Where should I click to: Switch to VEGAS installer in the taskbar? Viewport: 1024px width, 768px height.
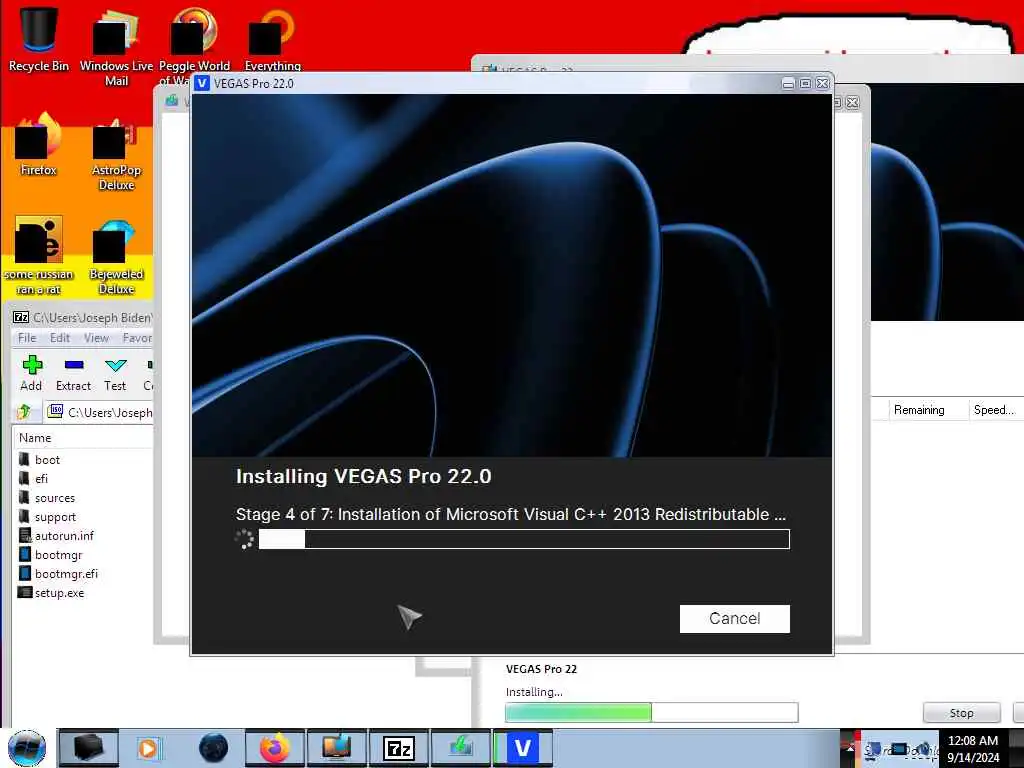(x=522, y=748)
